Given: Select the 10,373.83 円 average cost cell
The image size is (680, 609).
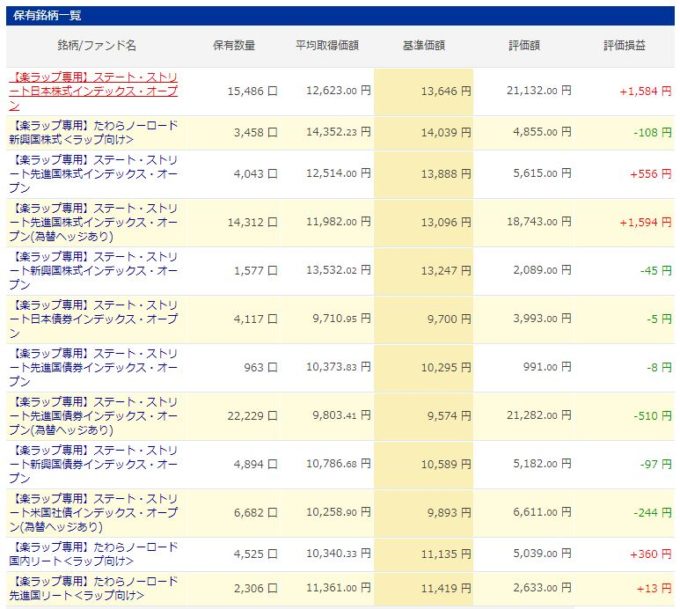Looking at the screenshot, I should 338,367.
